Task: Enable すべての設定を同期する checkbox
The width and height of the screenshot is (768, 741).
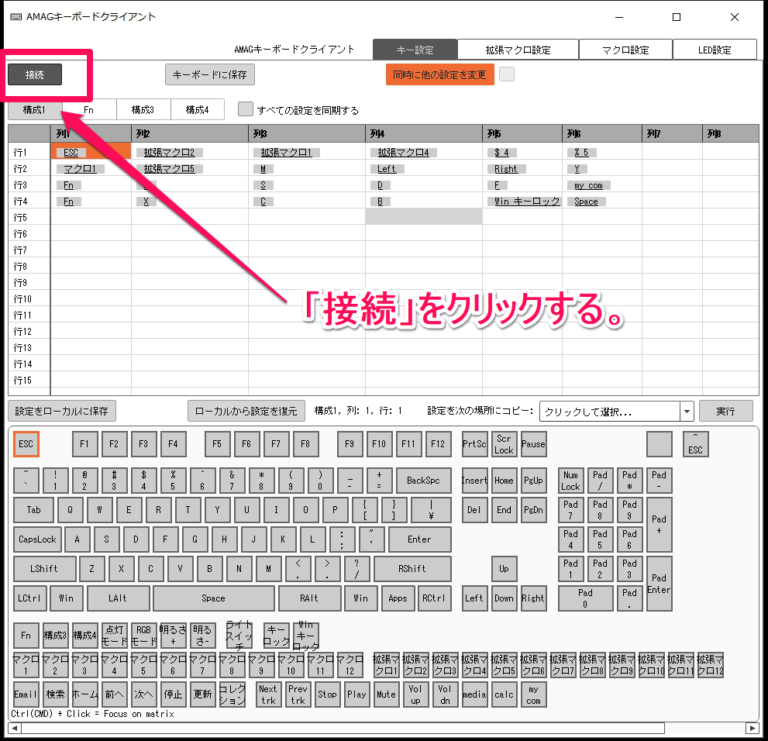Action: (x=245, y=109)
